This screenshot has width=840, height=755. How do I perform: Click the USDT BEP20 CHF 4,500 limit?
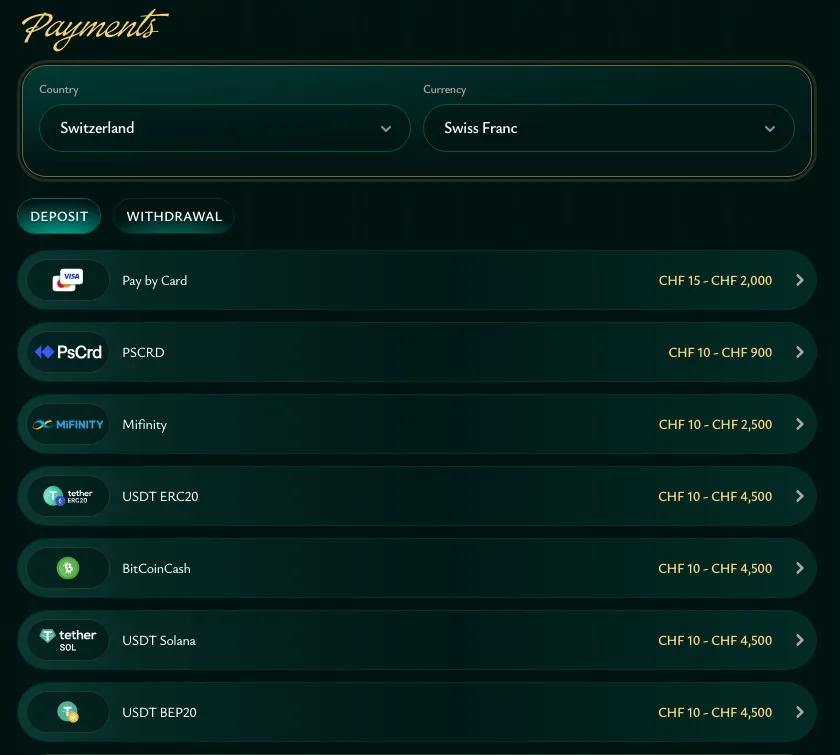tap(715, 713)
